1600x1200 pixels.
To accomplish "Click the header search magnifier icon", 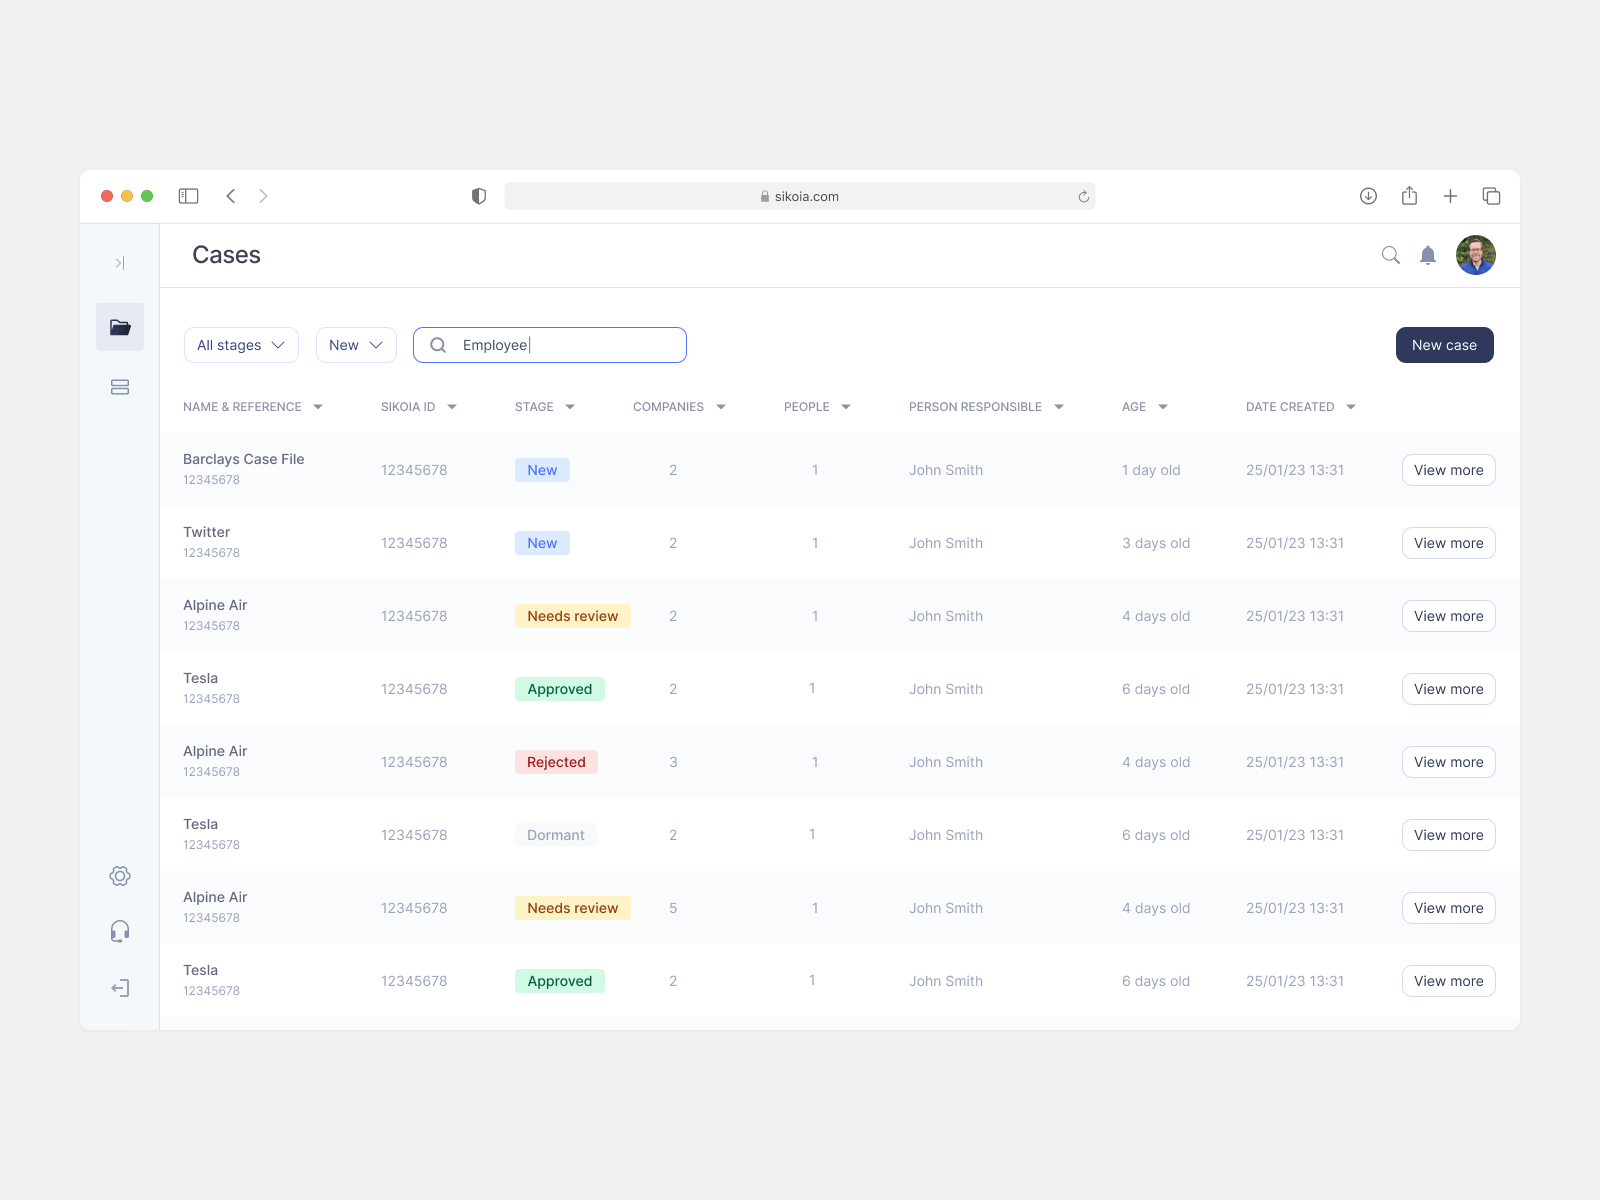I will pyautogui.click(x=1390, y=255).
